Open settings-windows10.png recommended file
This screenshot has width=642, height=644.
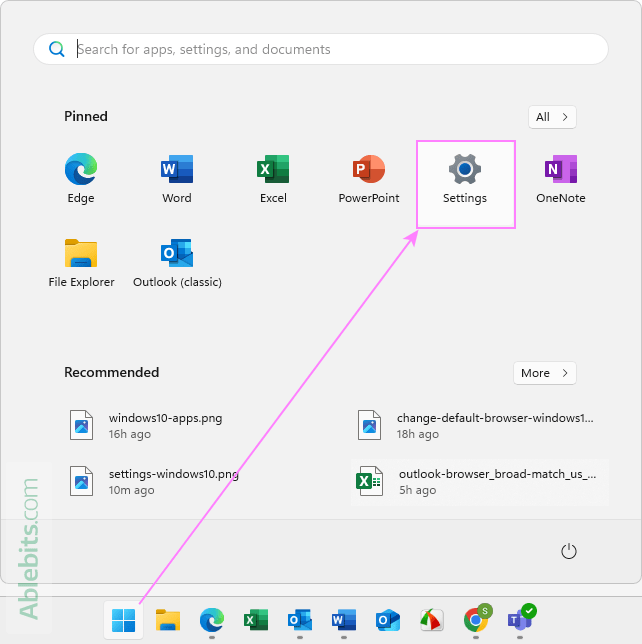(x=154, y=481)
